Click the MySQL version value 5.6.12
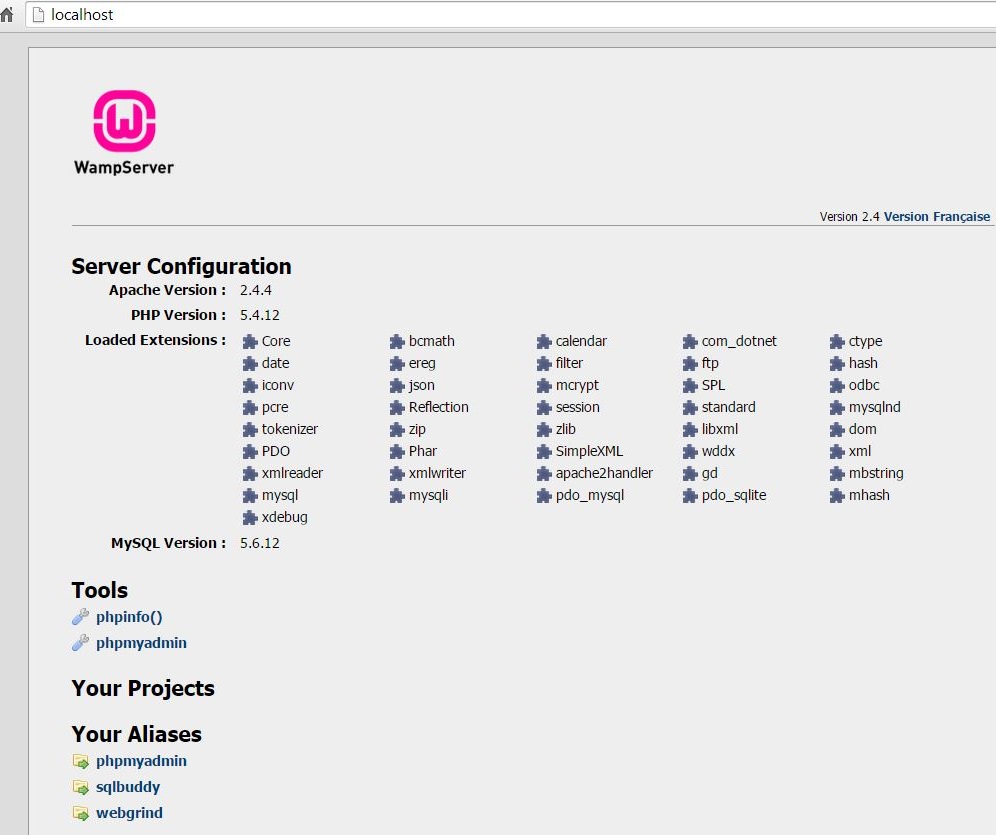 coord(259,543)
